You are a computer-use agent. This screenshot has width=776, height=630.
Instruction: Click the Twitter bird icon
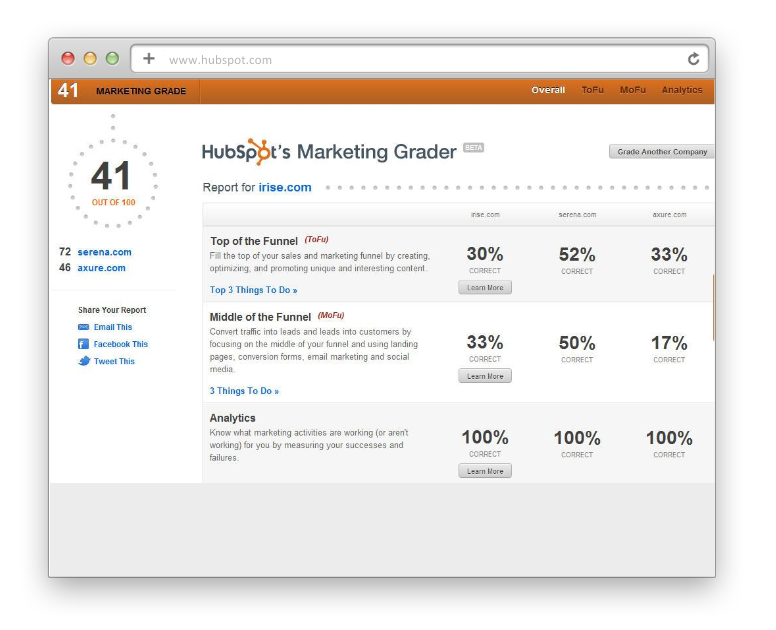tap(84, 361)
